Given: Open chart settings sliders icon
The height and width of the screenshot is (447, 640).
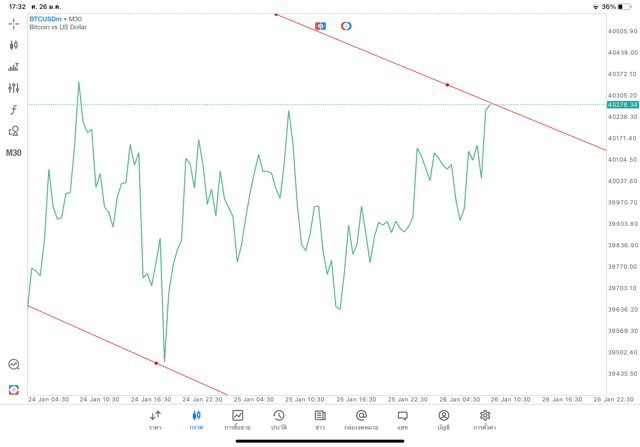Looking at the screenshot, I should coord(14,88).
